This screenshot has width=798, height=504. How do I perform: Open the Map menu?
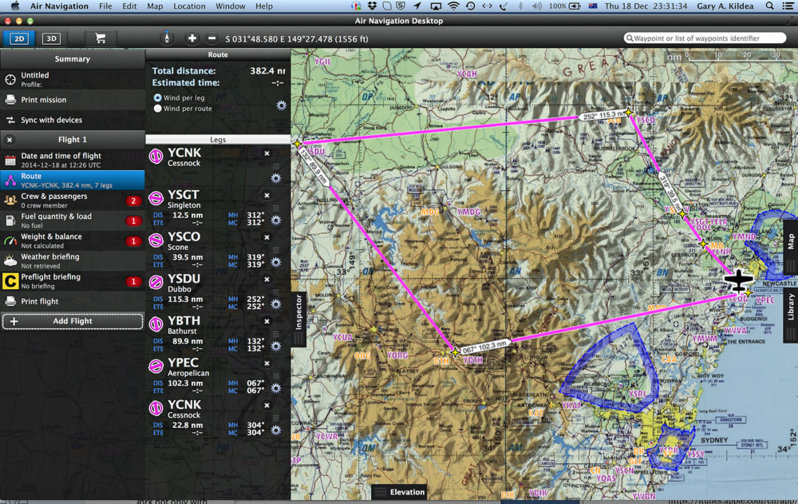point(155,6)
